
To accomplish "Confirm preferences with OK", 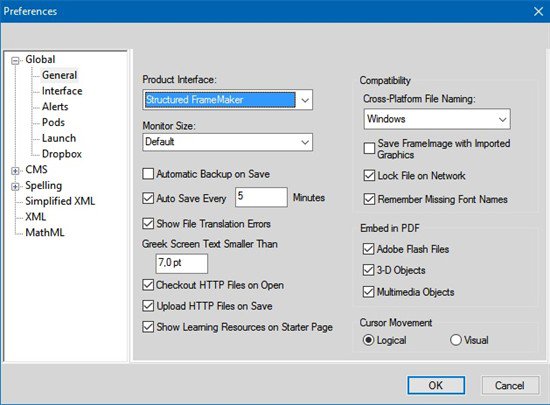I will coord(436,385).
